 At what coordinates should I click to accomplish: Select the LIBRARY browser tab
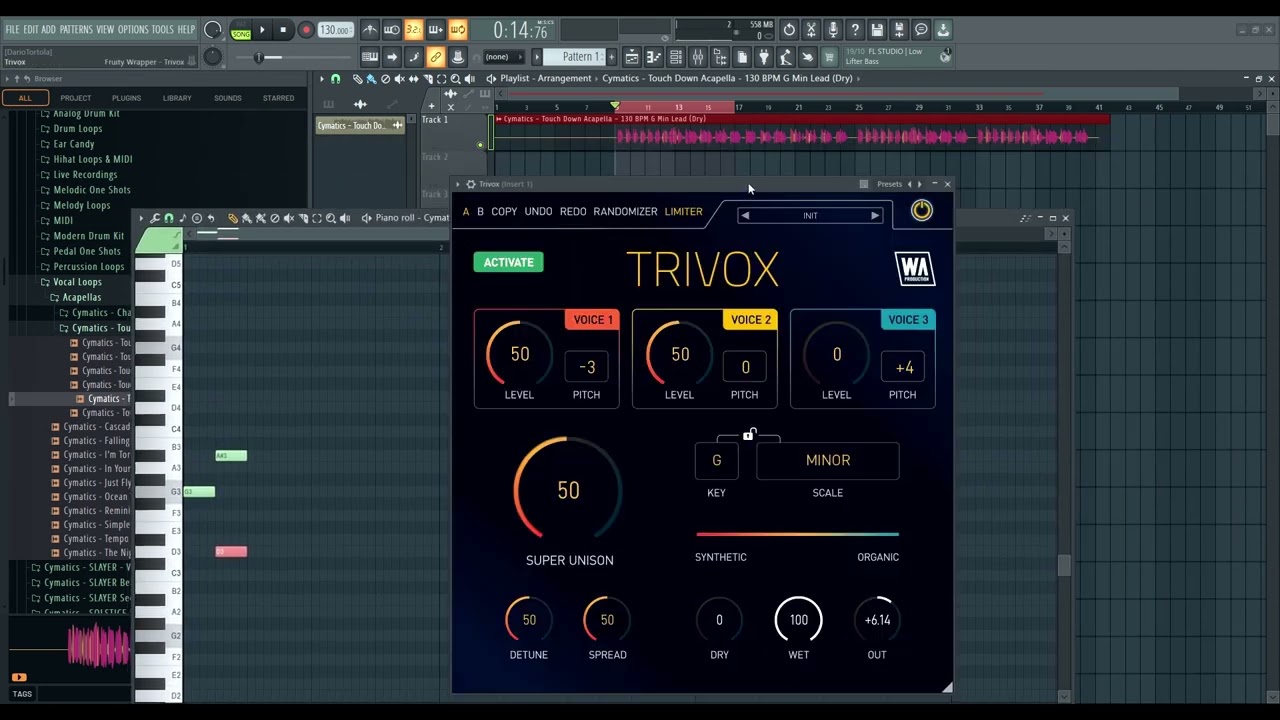177,98
